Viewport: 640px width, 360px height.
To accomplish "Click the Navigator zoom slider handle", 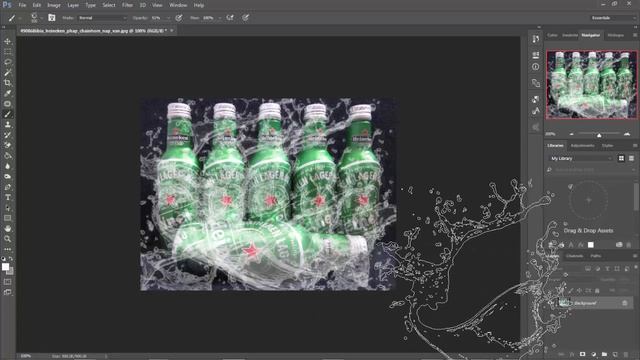I will pyautogui.click(x=599, y=135).
